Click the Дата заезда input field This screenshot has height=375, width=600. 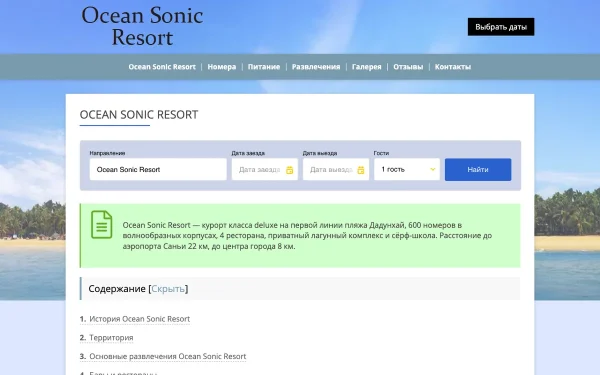pyautogui.click(x=264, y=169)
